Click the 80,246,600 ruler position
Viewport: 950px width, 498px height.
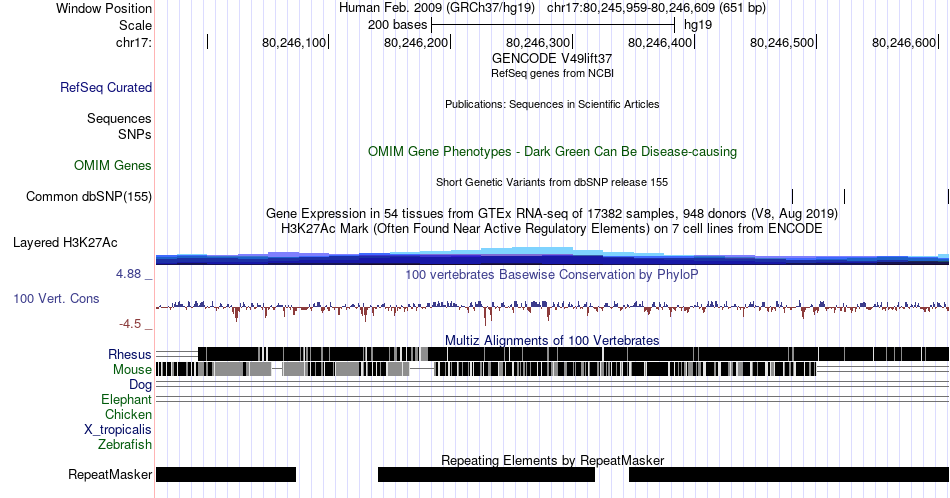coord(904,42)
